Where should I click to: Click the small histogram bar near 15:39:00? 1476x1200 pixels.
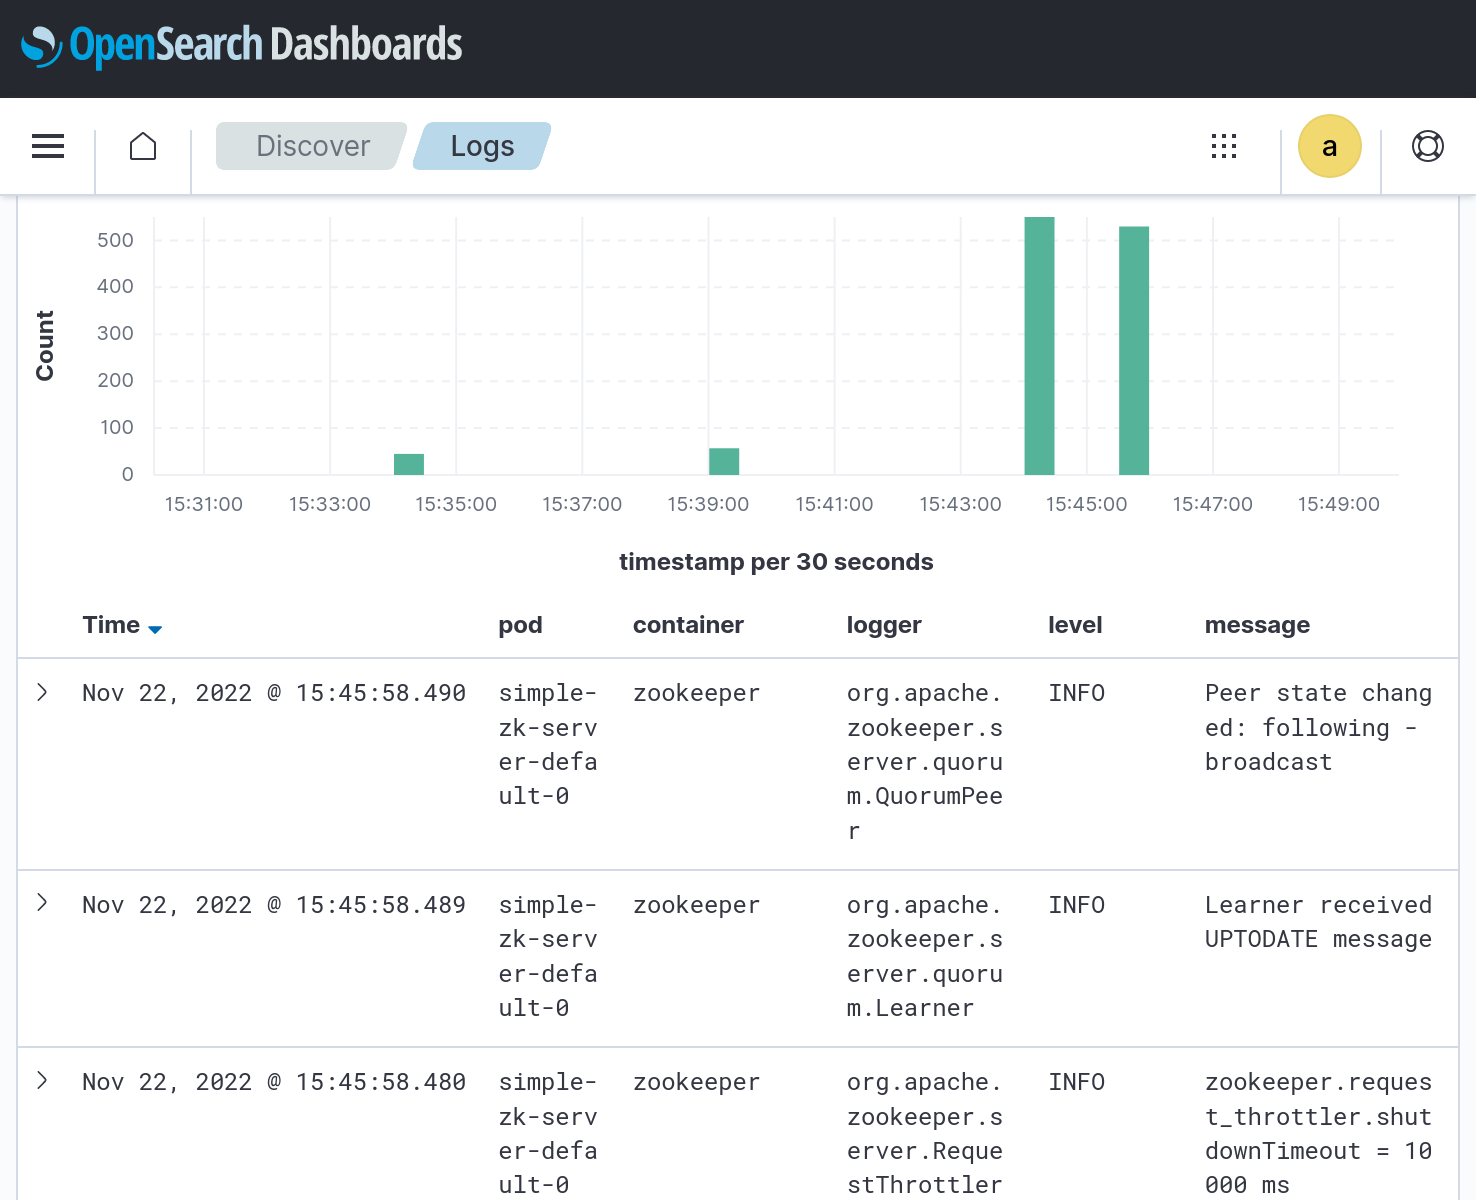point(724,461)
